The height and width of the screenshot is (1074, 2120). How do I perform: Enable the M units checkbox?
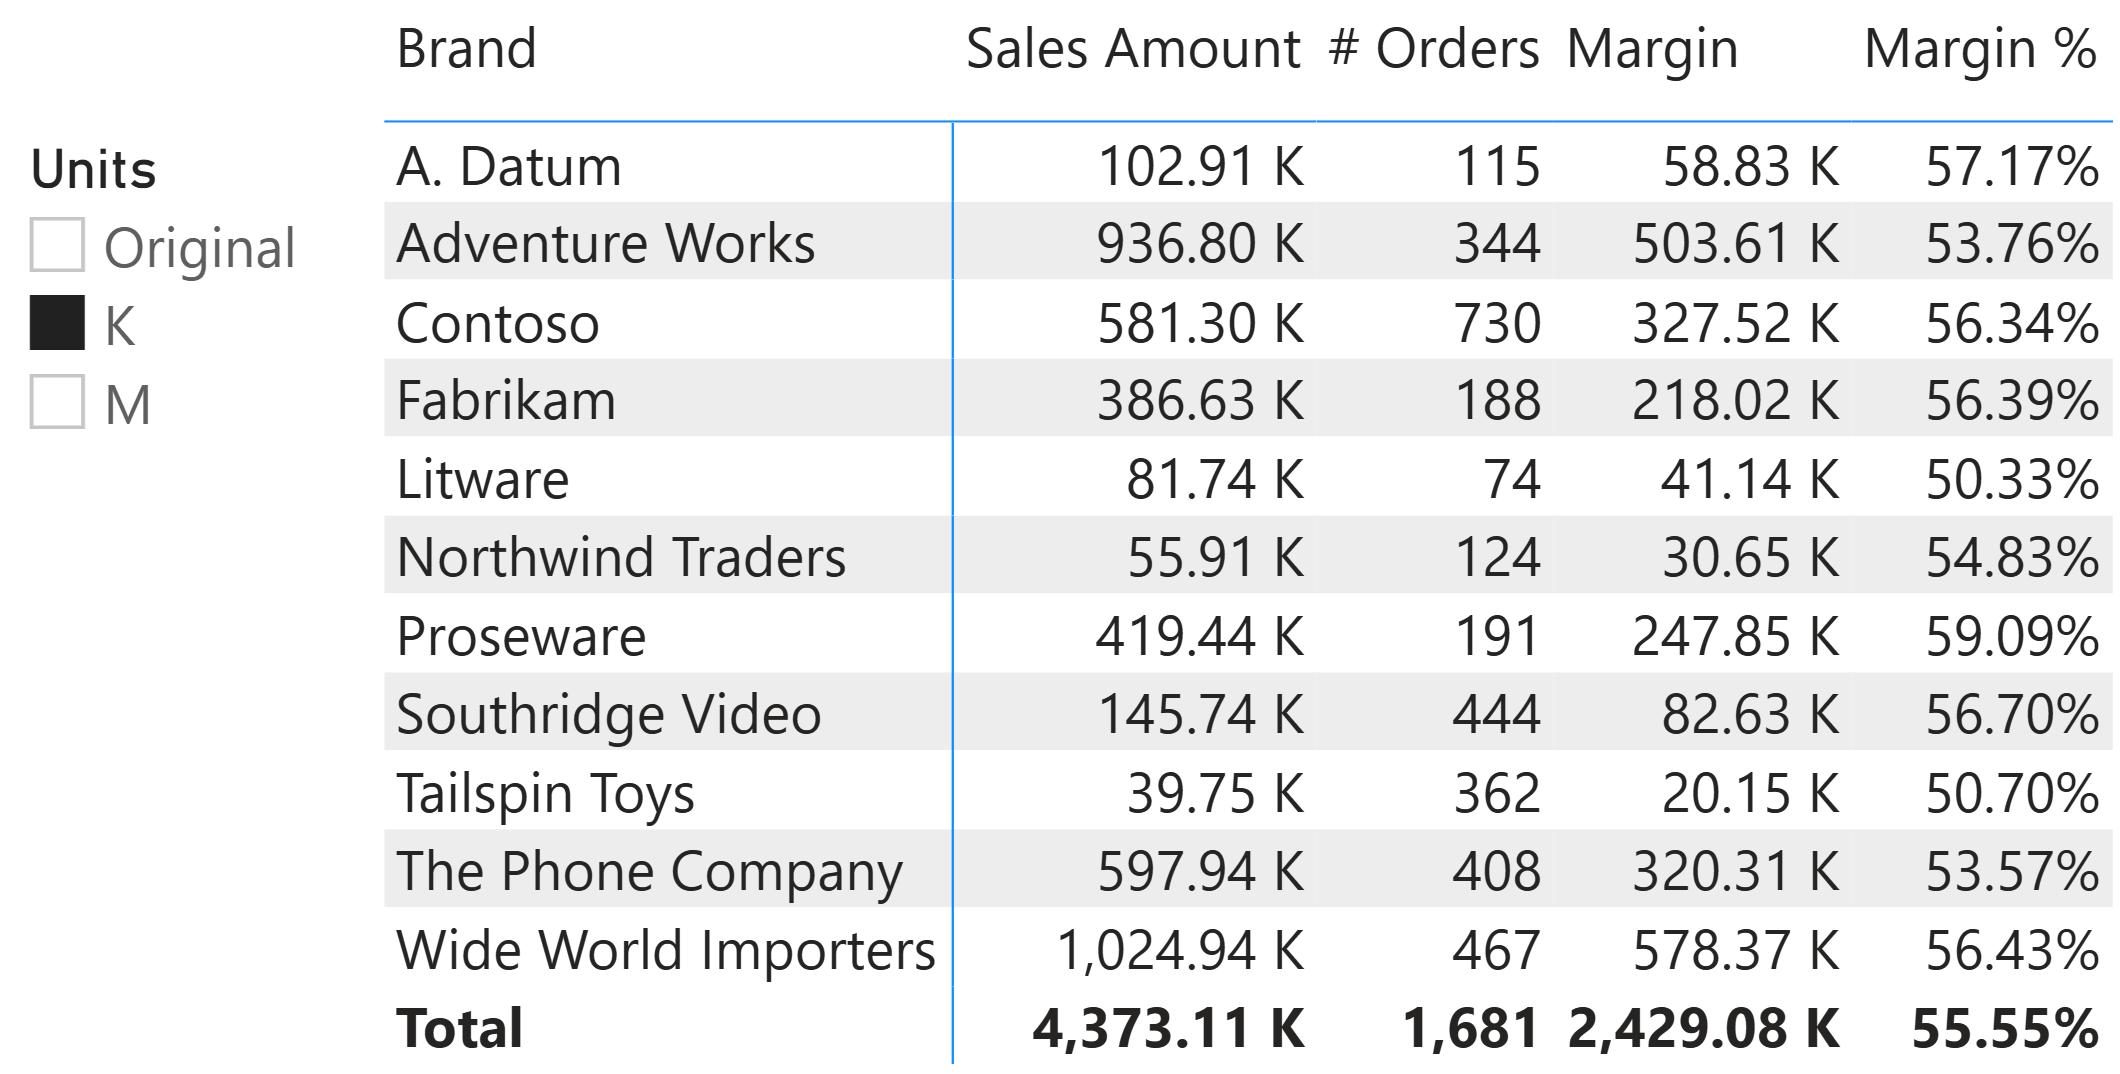pos(57,402)
